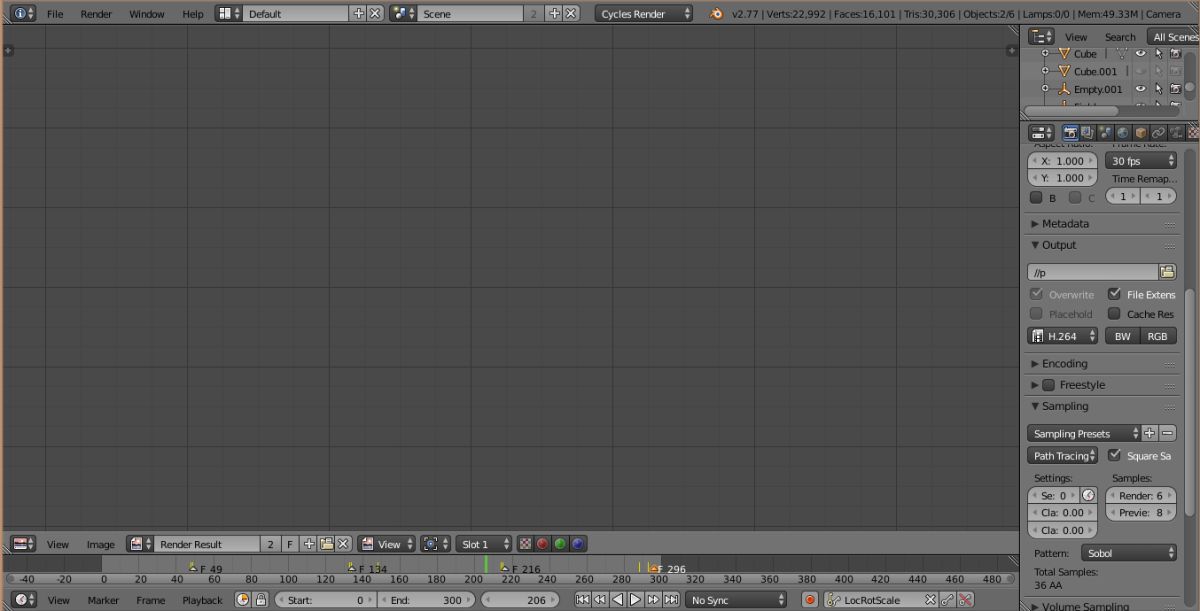Remove the LocRotScale keying set

point(930,600)
